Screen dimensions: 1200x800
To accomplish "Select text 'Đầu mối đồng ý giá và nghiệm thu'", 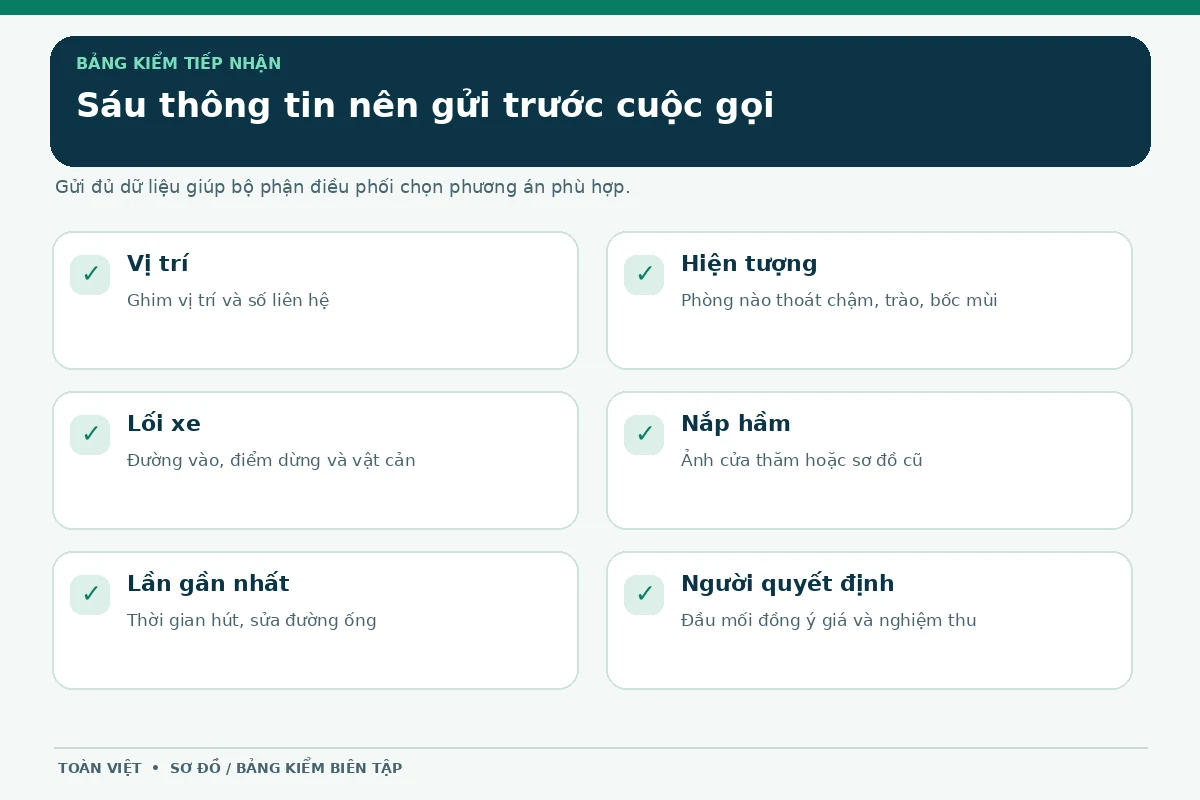I will (829, 620).
